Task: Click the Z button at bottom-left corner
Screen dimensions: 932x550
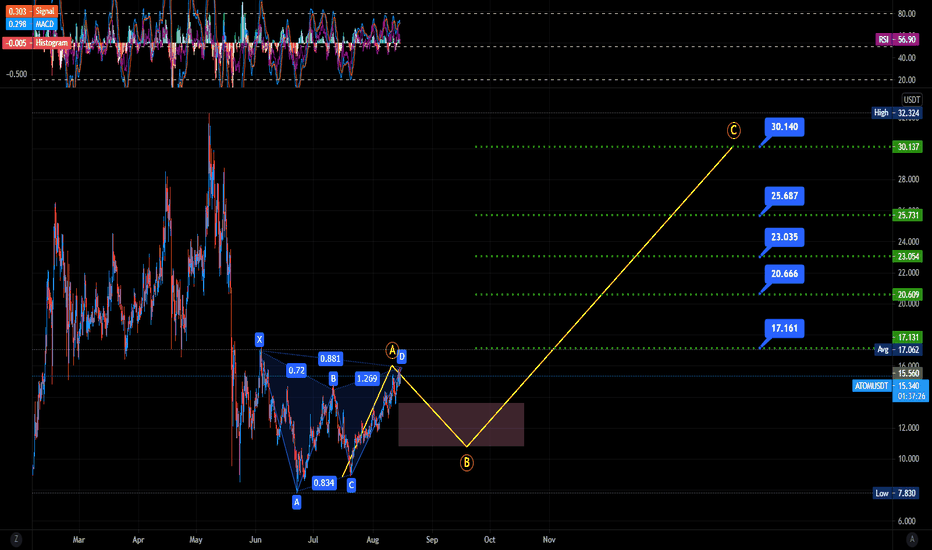Action: click(16, 539)
